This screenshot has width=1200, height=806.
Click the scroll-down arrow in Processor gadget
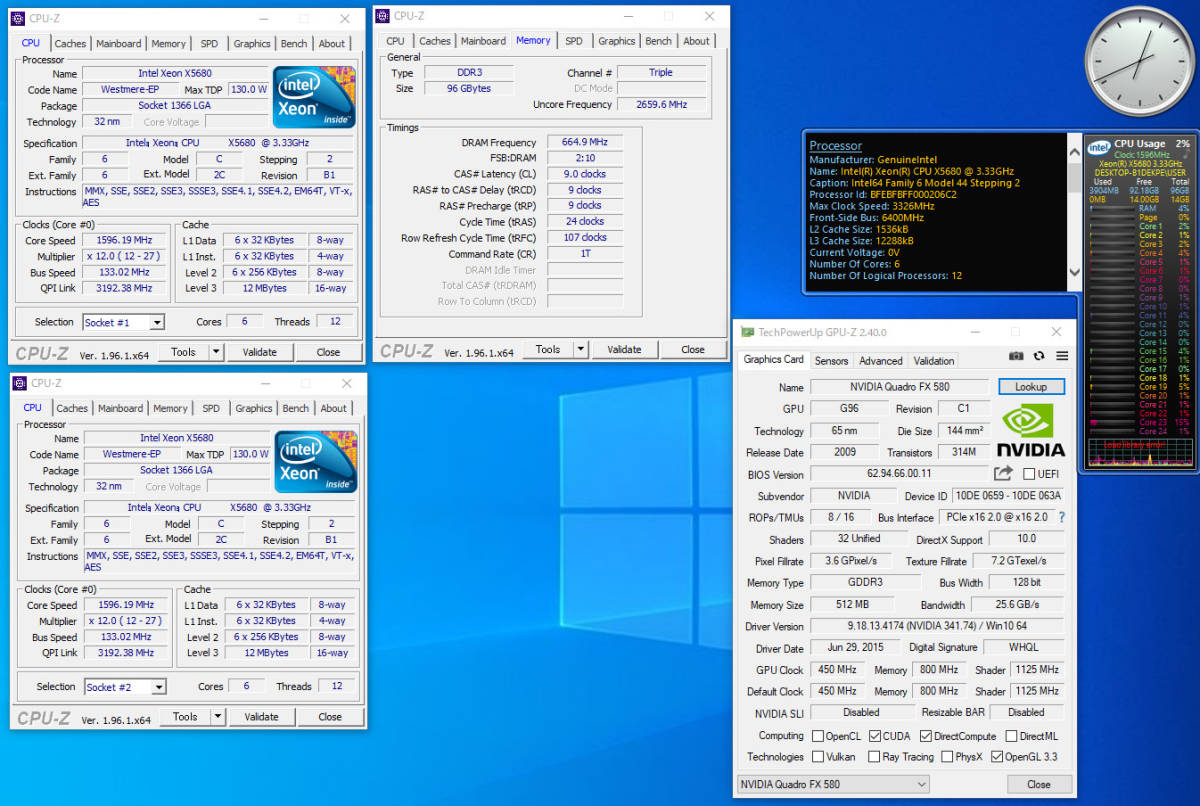click(1075, 272)
